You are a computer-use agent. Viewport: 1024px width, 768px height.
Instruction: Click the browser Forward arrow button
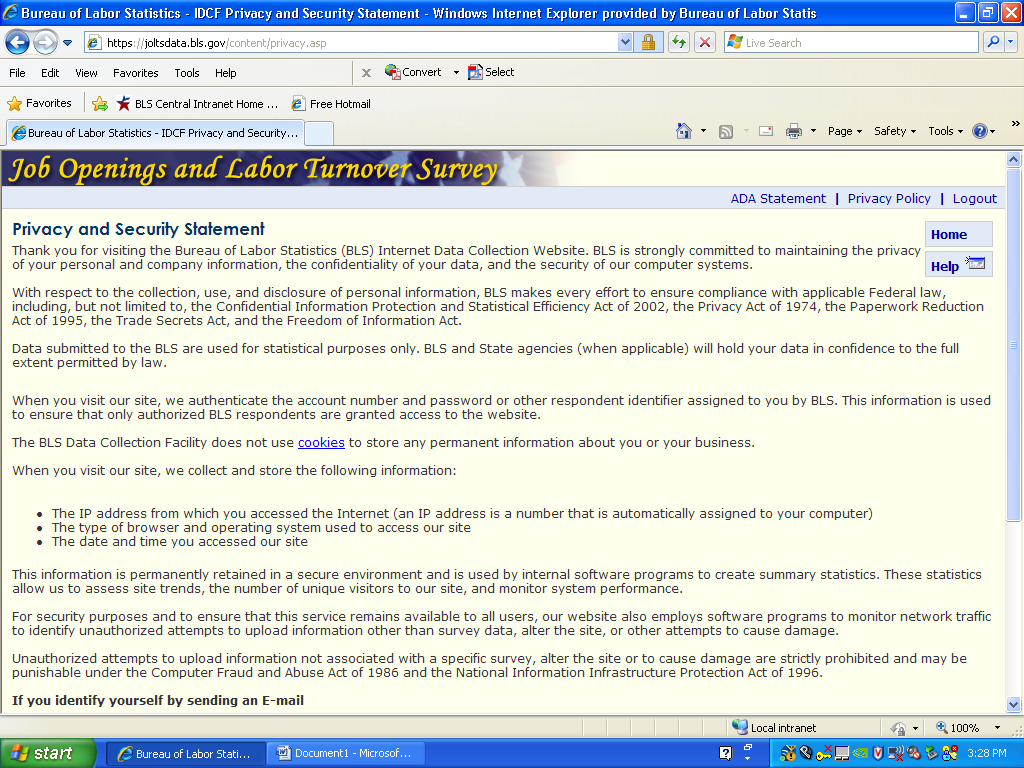click(45, 43)
